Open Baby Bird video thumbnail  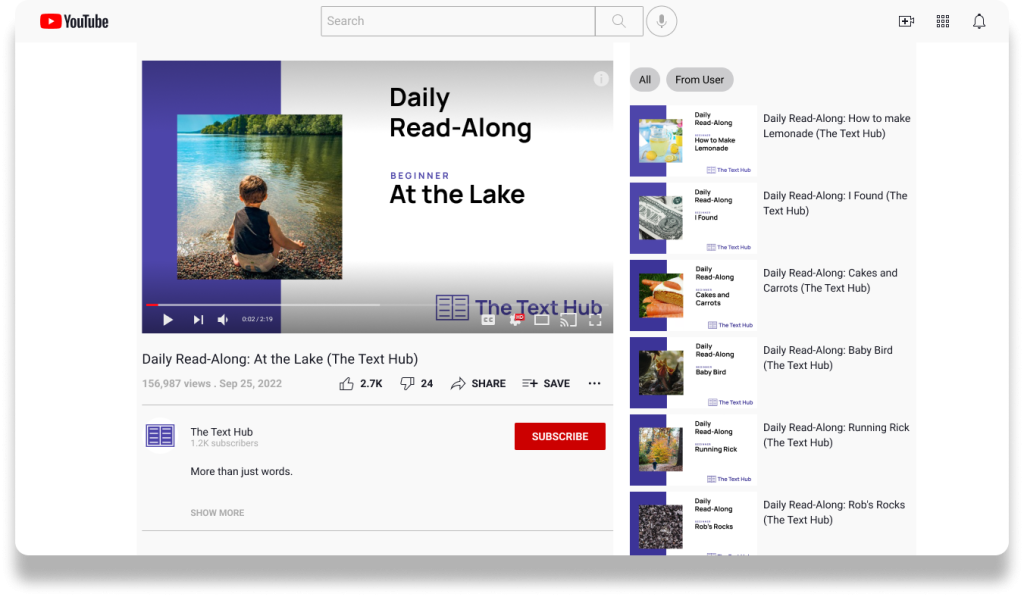[x=693, y=372]
